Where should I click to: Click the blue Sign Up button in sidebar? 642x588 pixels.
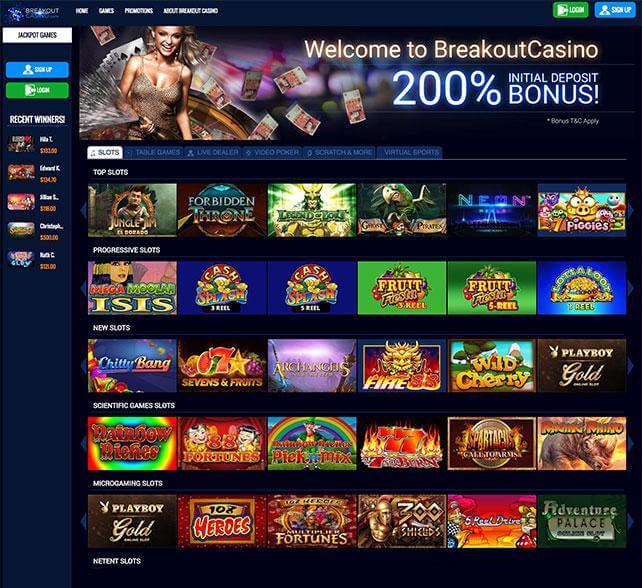37,70
